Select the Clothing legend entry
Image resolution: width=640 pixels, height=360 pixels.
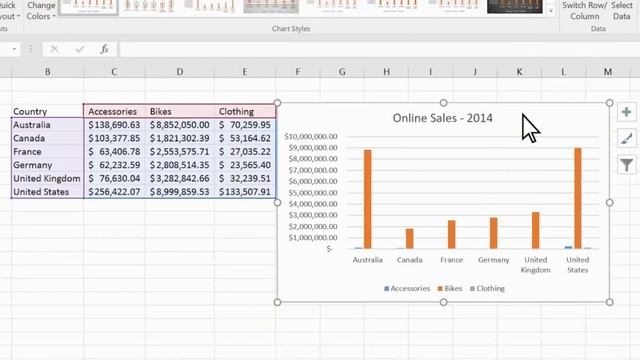point(487,288)
